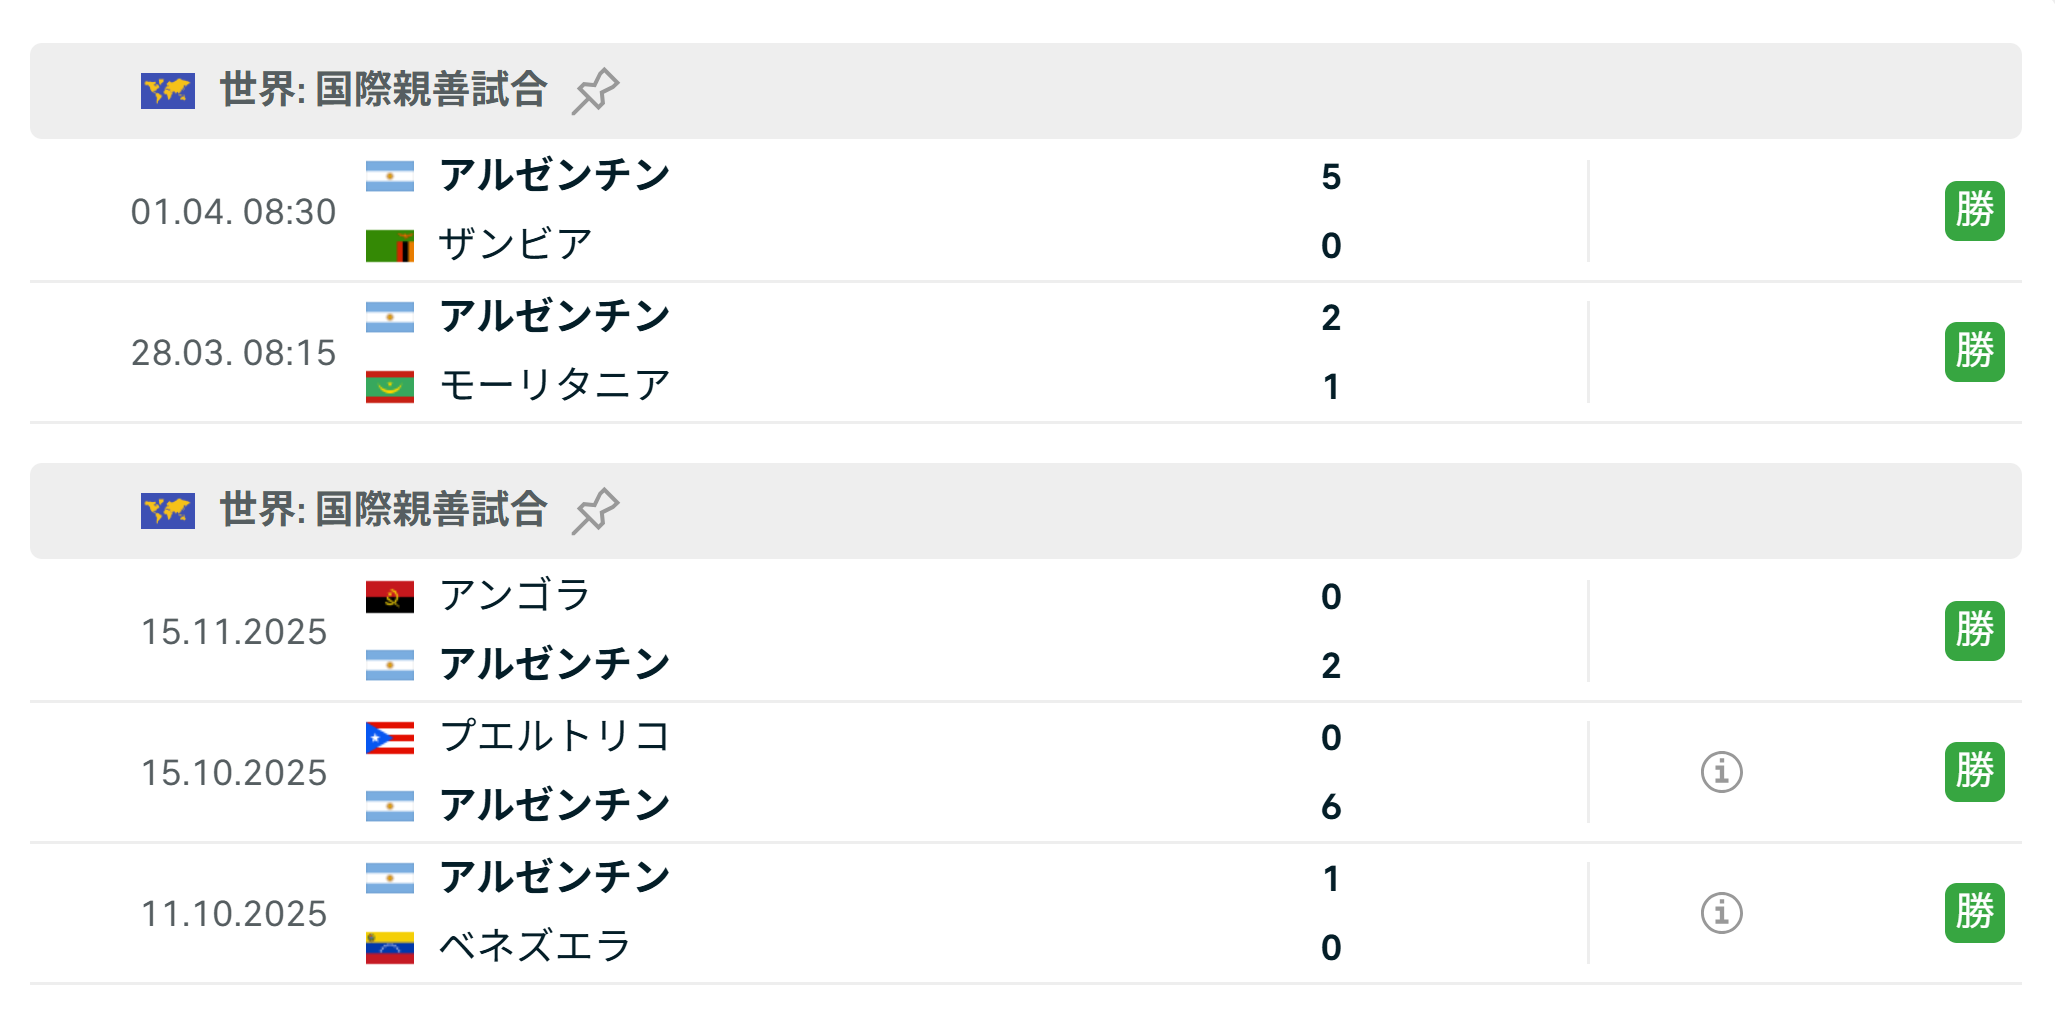2055x1010 pixels.
Task: Click the 勝 badge for the Puerto Rico match
Action: (1974, 772)
